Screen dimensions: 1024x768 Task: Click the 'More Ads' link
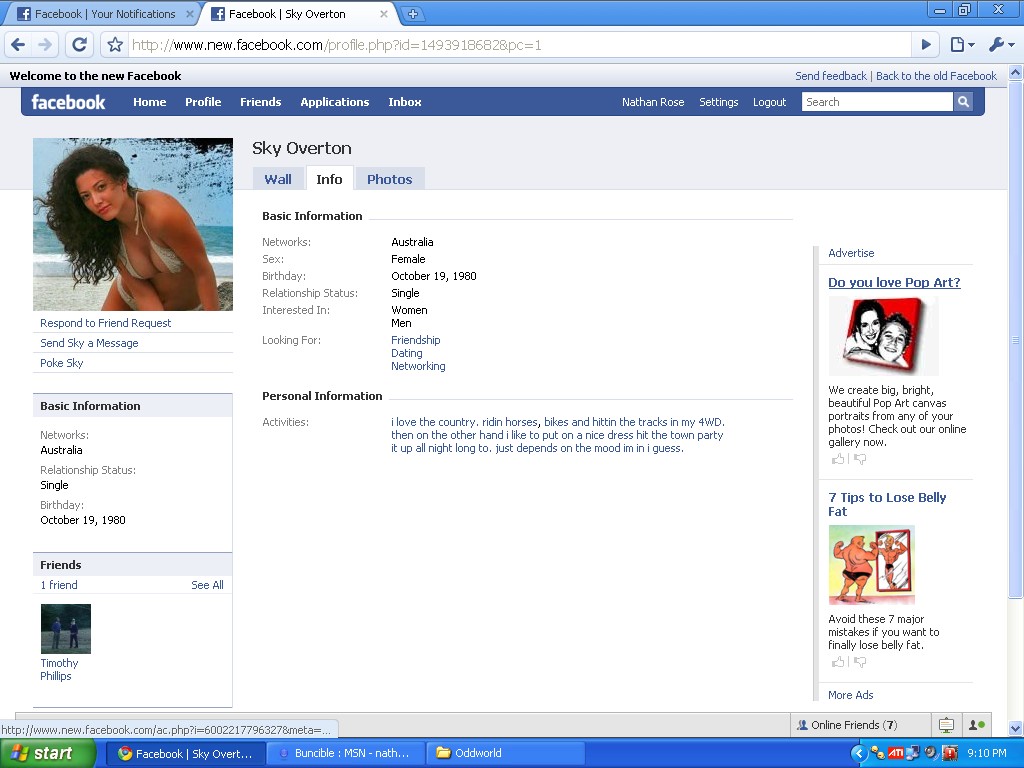click(x=850, y=695)
